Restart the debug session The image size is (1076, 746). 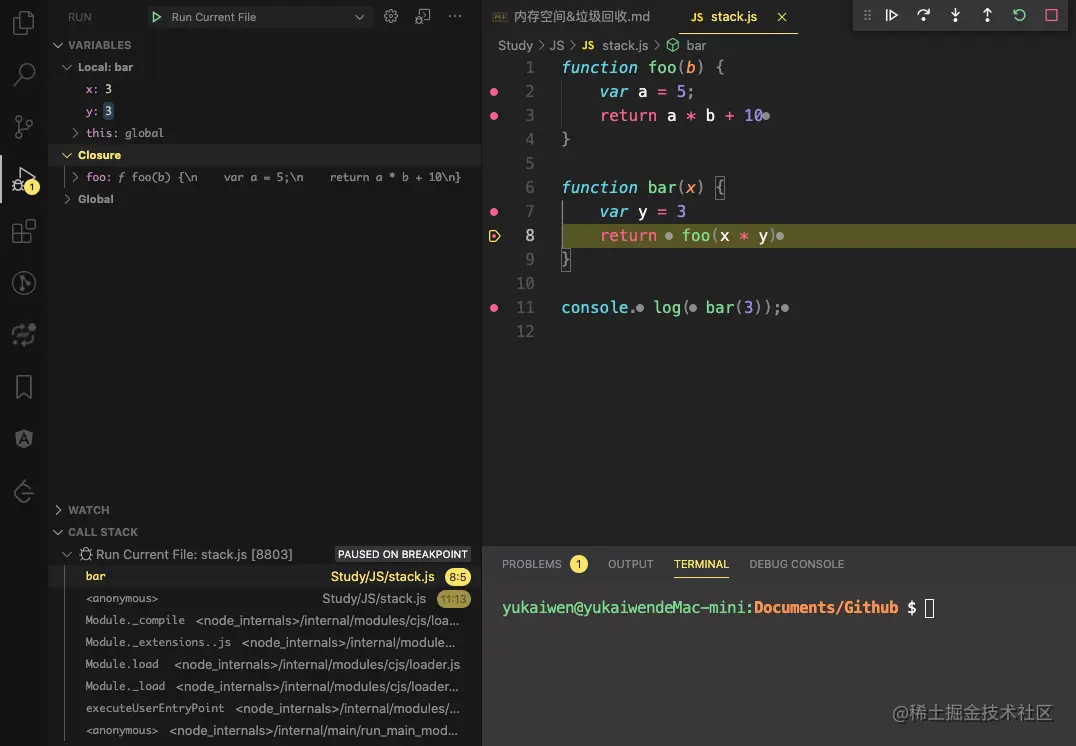[1019, 15]
